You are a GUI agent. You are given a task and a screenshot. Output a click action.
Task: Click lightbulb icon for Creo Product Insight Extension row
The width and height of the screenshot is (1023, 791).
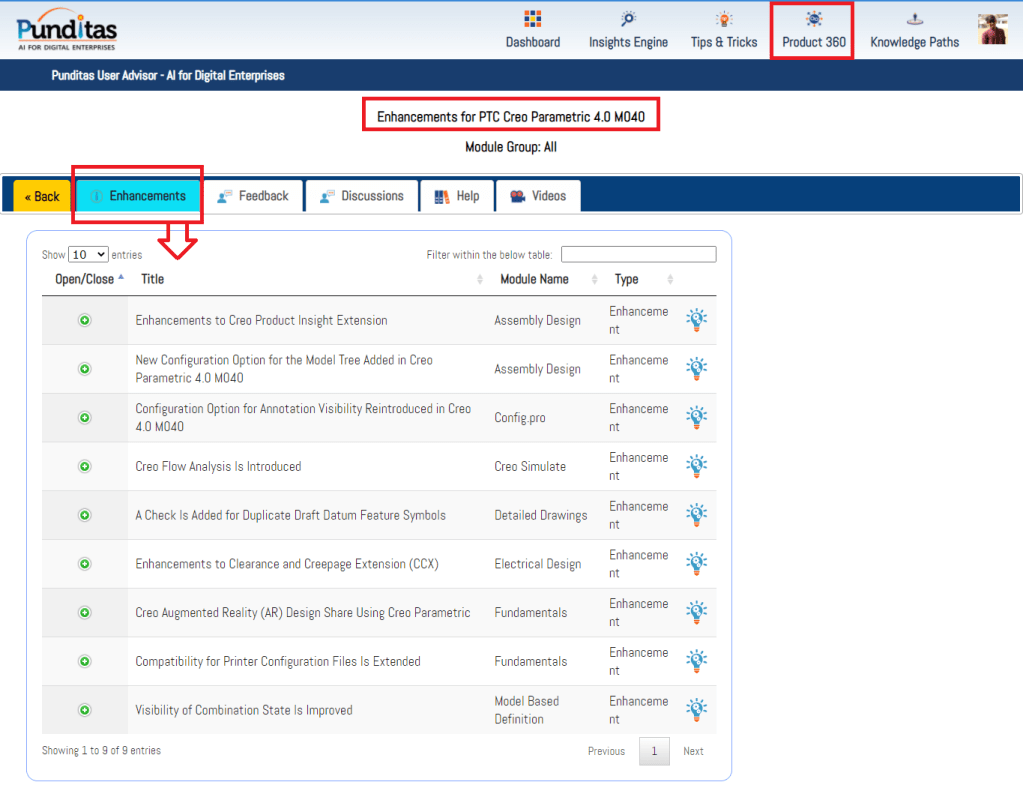pos(696,320)
